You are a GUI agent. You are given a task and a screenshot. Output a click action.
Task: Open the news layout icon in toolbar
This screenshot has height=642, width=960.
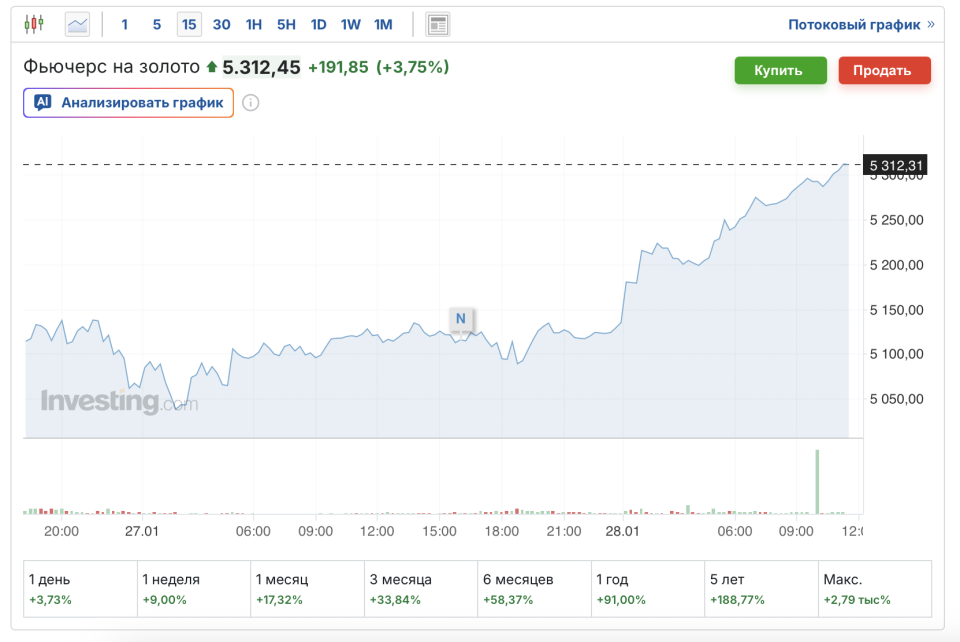pos(437,24)
